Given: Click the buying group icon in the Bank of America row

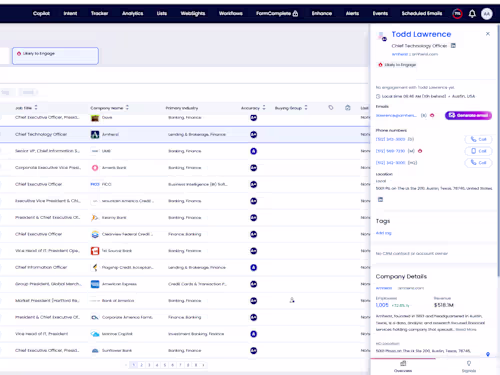Looking at the screenshot, I should [x=292, y=300].
